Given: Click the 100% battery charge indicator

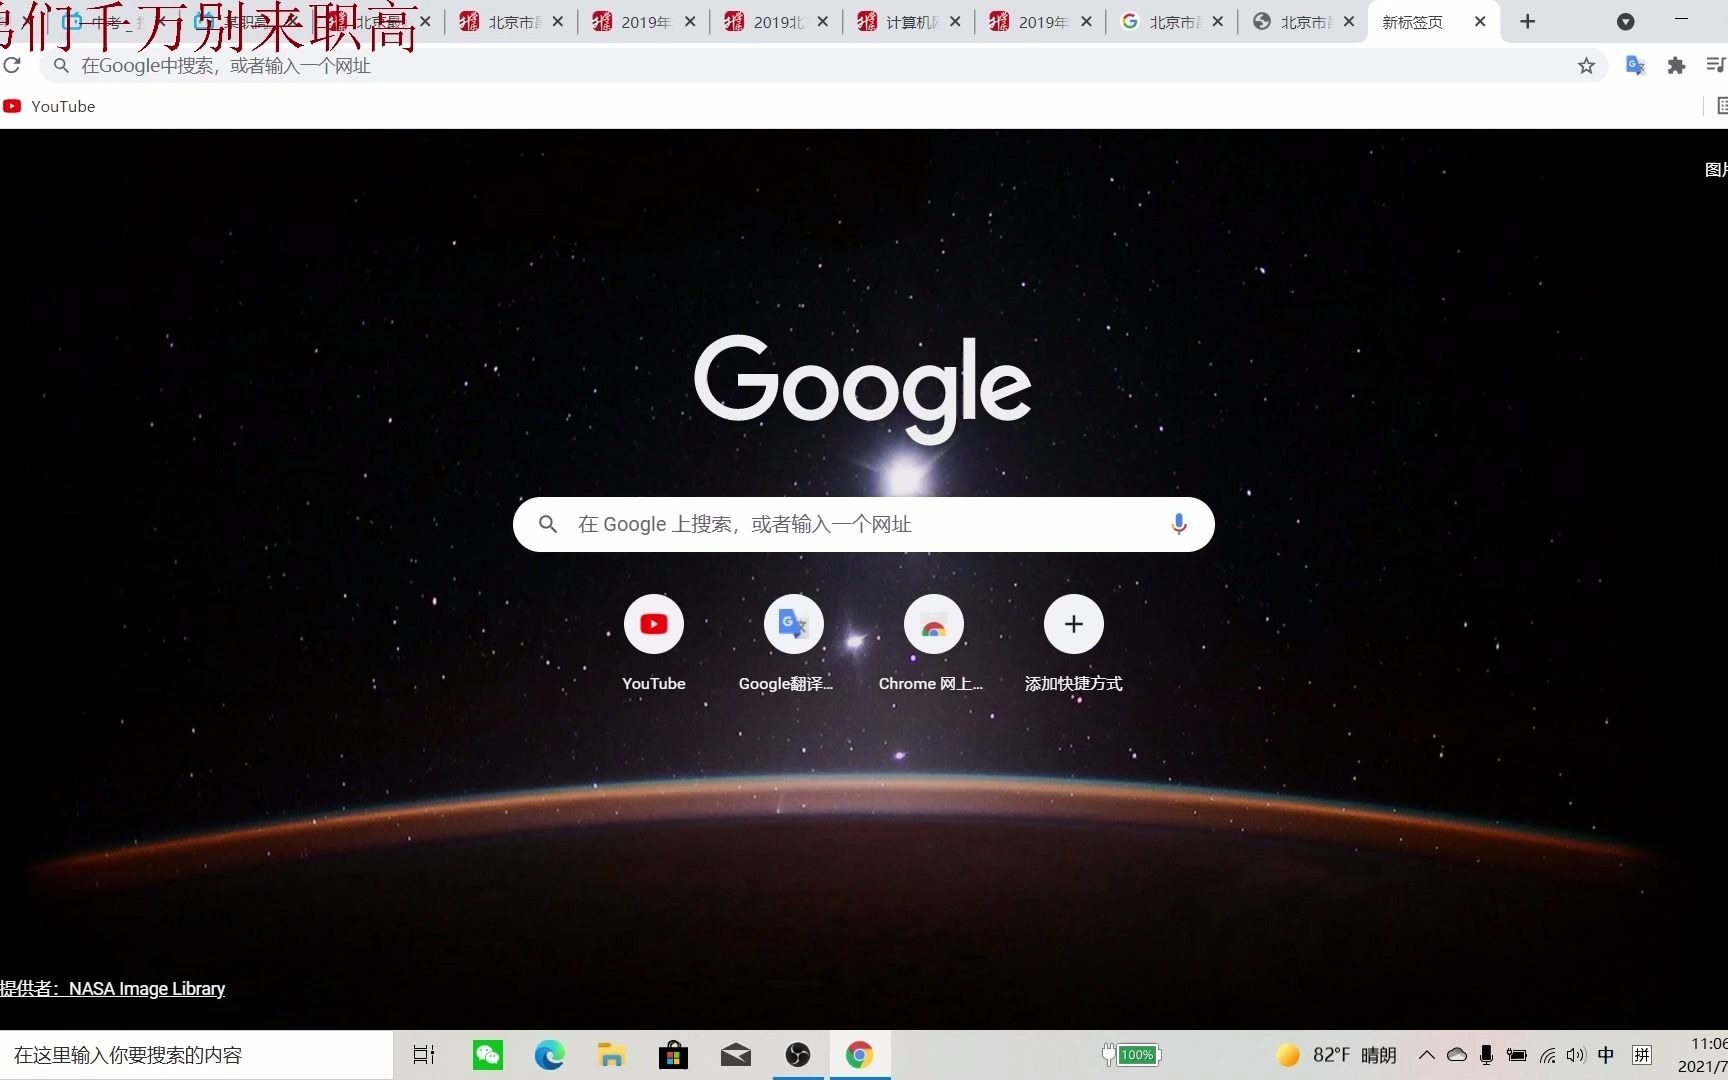Looking at the screenshot, I should point(1131,1055).
